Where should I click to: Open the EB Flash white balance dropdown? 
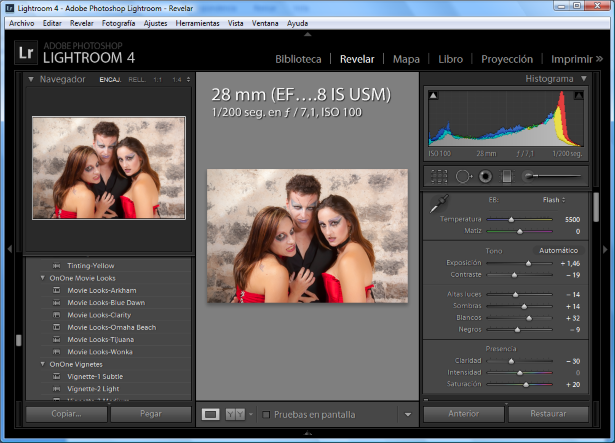[x=554, y=200]
